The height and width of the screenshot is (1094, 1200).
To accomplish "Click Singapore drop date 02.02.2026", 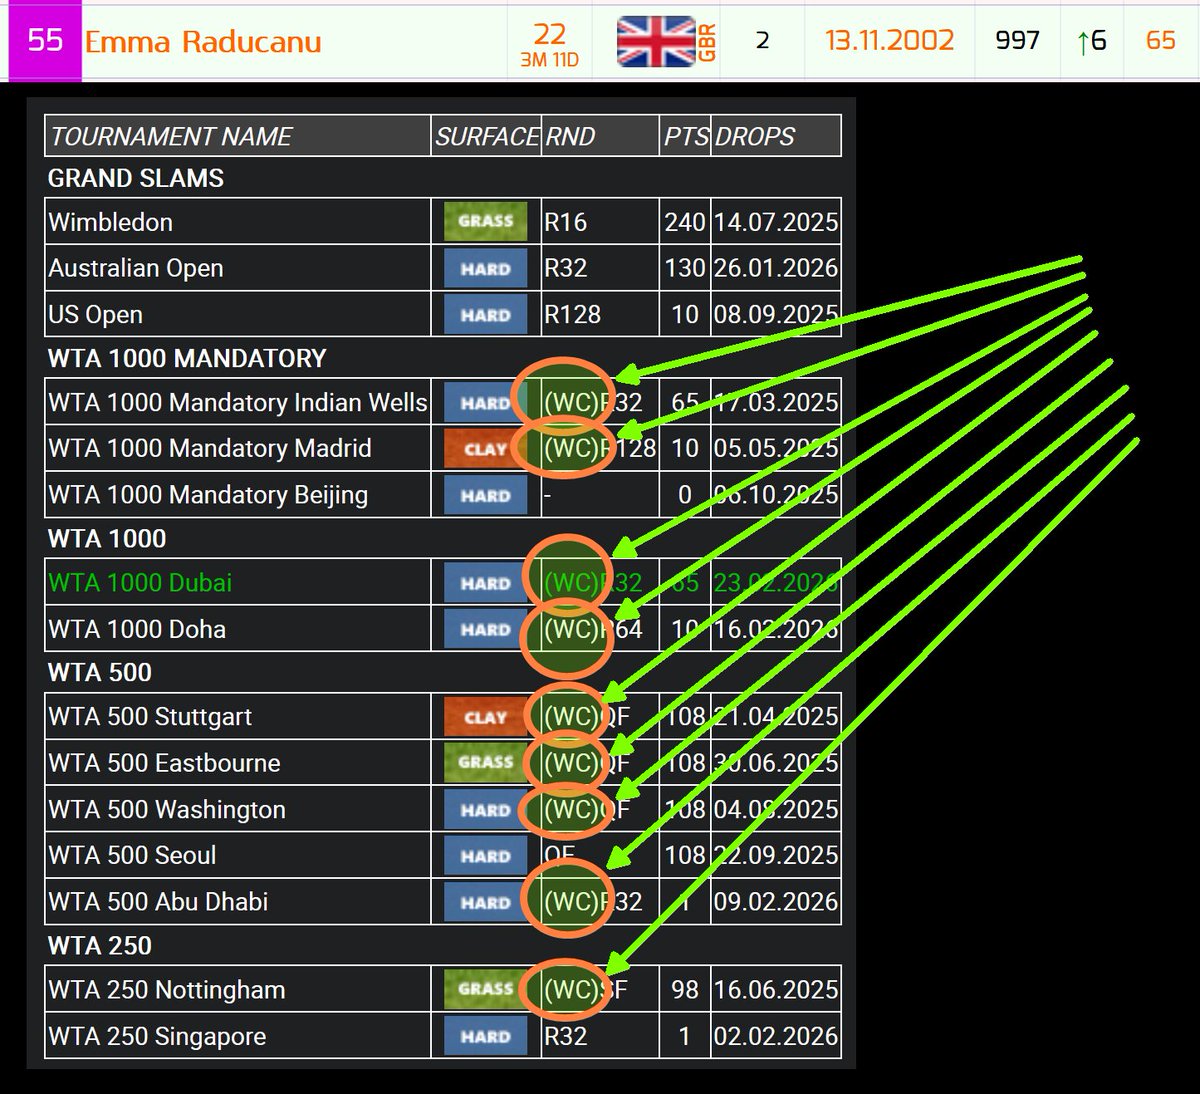I will tap(776, 1036).
